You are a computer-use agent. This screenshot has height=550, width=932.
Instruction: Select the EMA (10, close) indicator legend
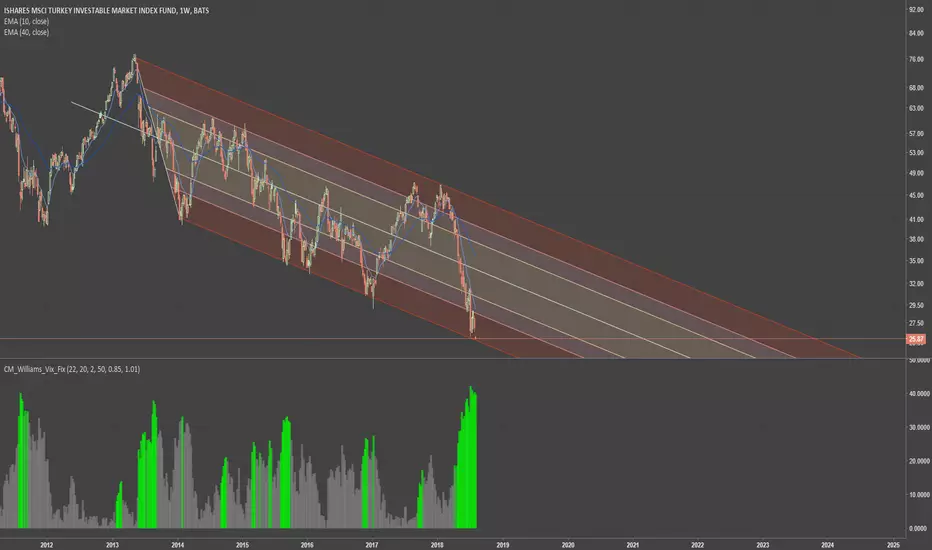26,21
